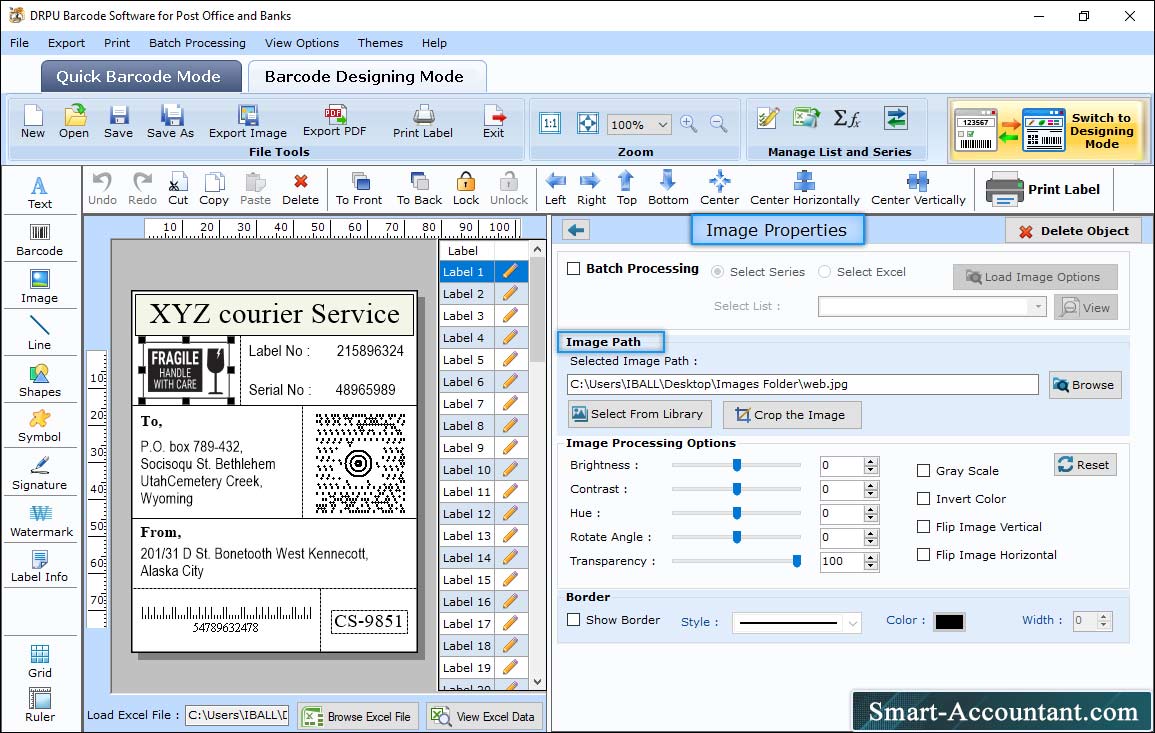Click Print Label in File Tools
Image resolution: width=1155 pixels, height=733 pixels.
click(423, 122)
